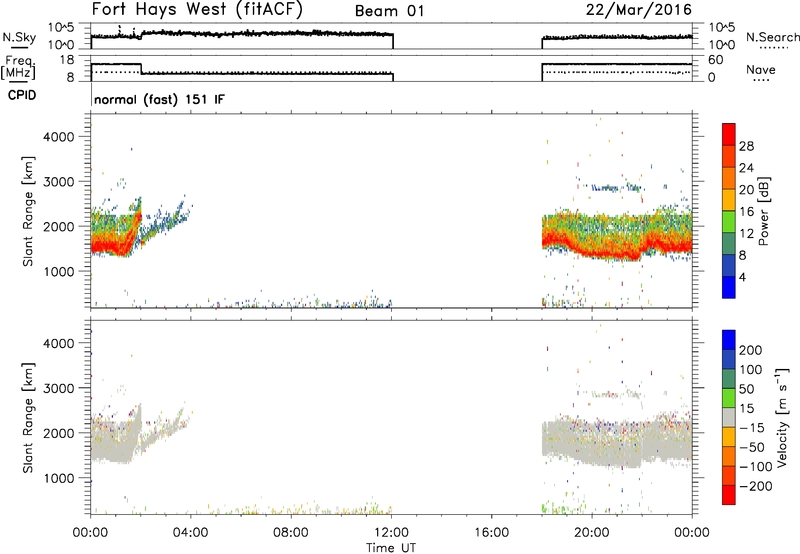The image size is (800, 554).
Task: Select the "normal (fast) 151 IF" mode text
Action: (159, 99)
